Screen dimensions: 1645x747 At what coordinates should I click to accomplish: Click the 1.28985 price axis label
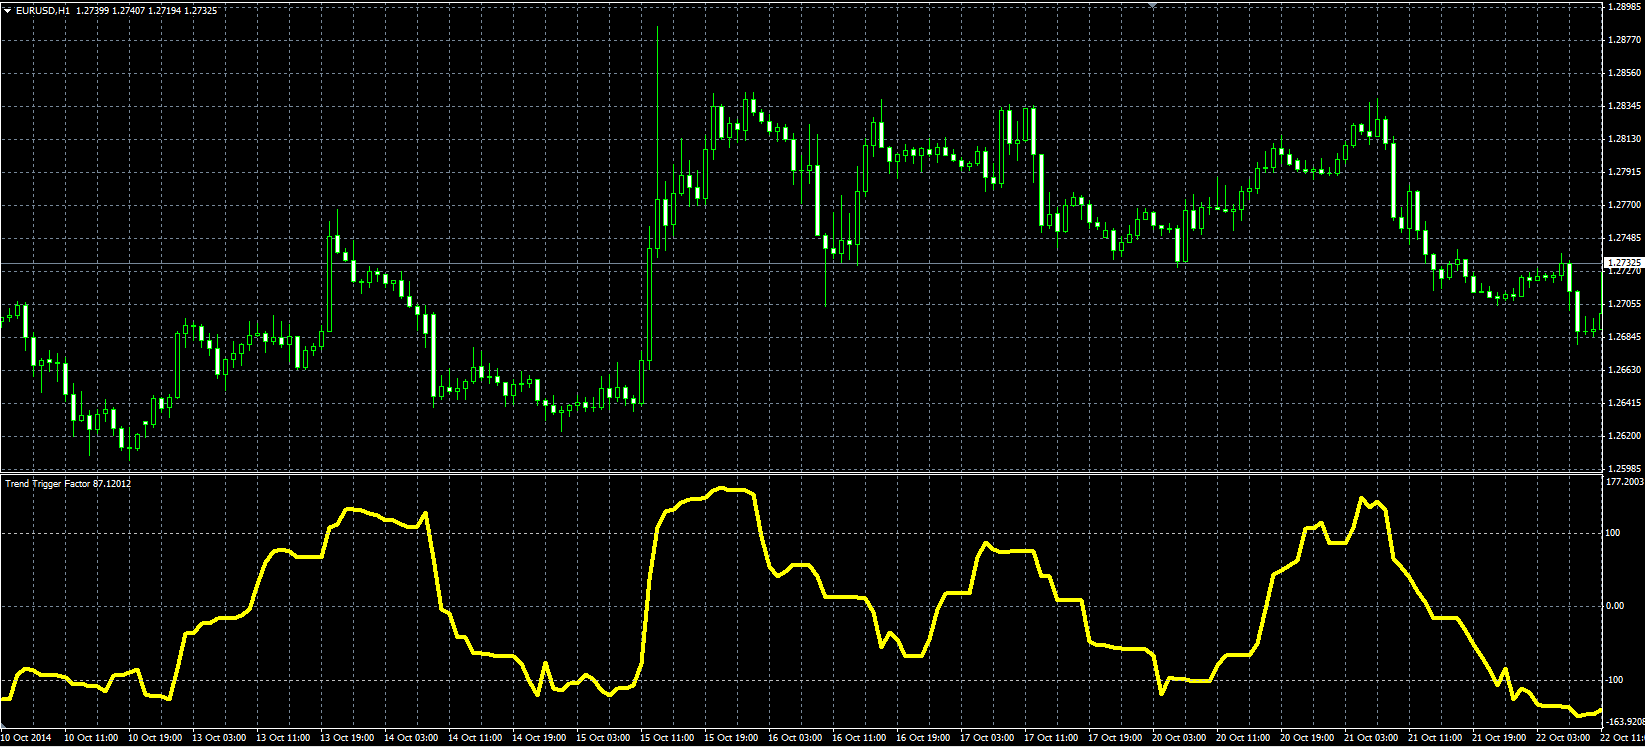pos(1625,7)
